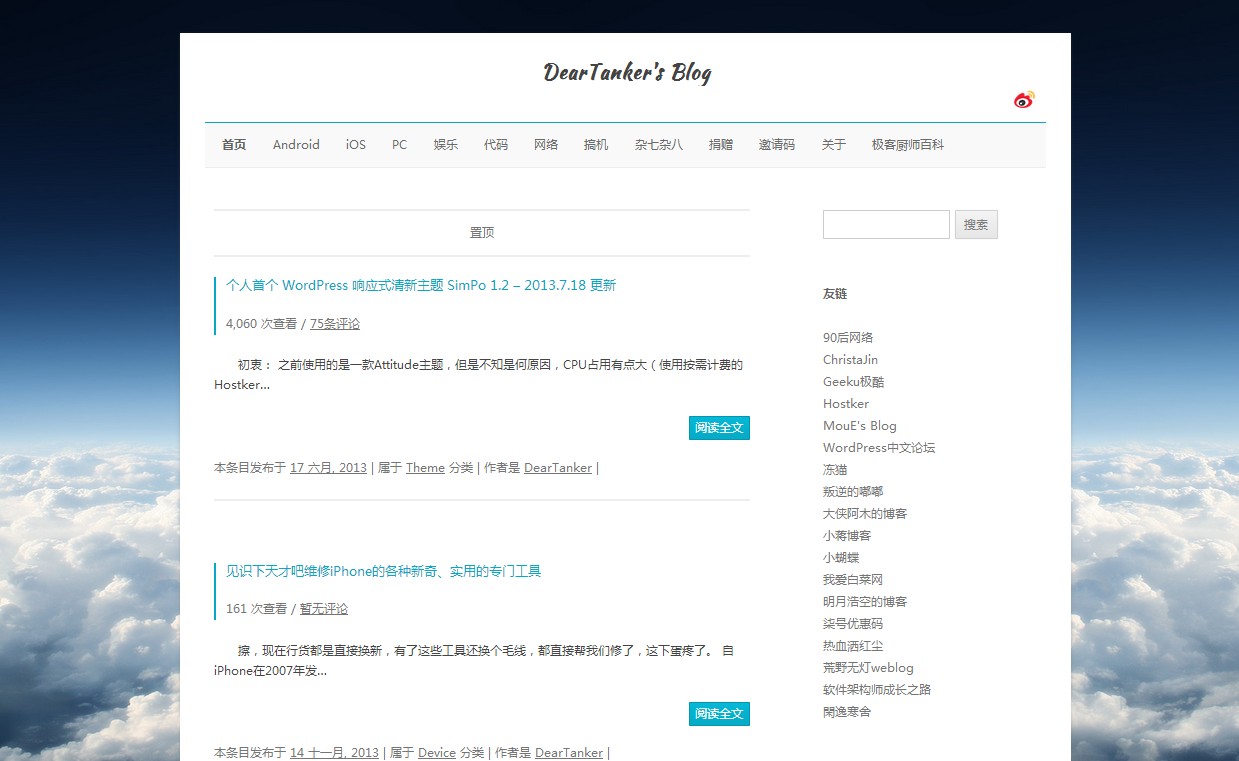Open the Theme category link
The width and height of the screenshot is (1239, 761).
click(425, 468)
